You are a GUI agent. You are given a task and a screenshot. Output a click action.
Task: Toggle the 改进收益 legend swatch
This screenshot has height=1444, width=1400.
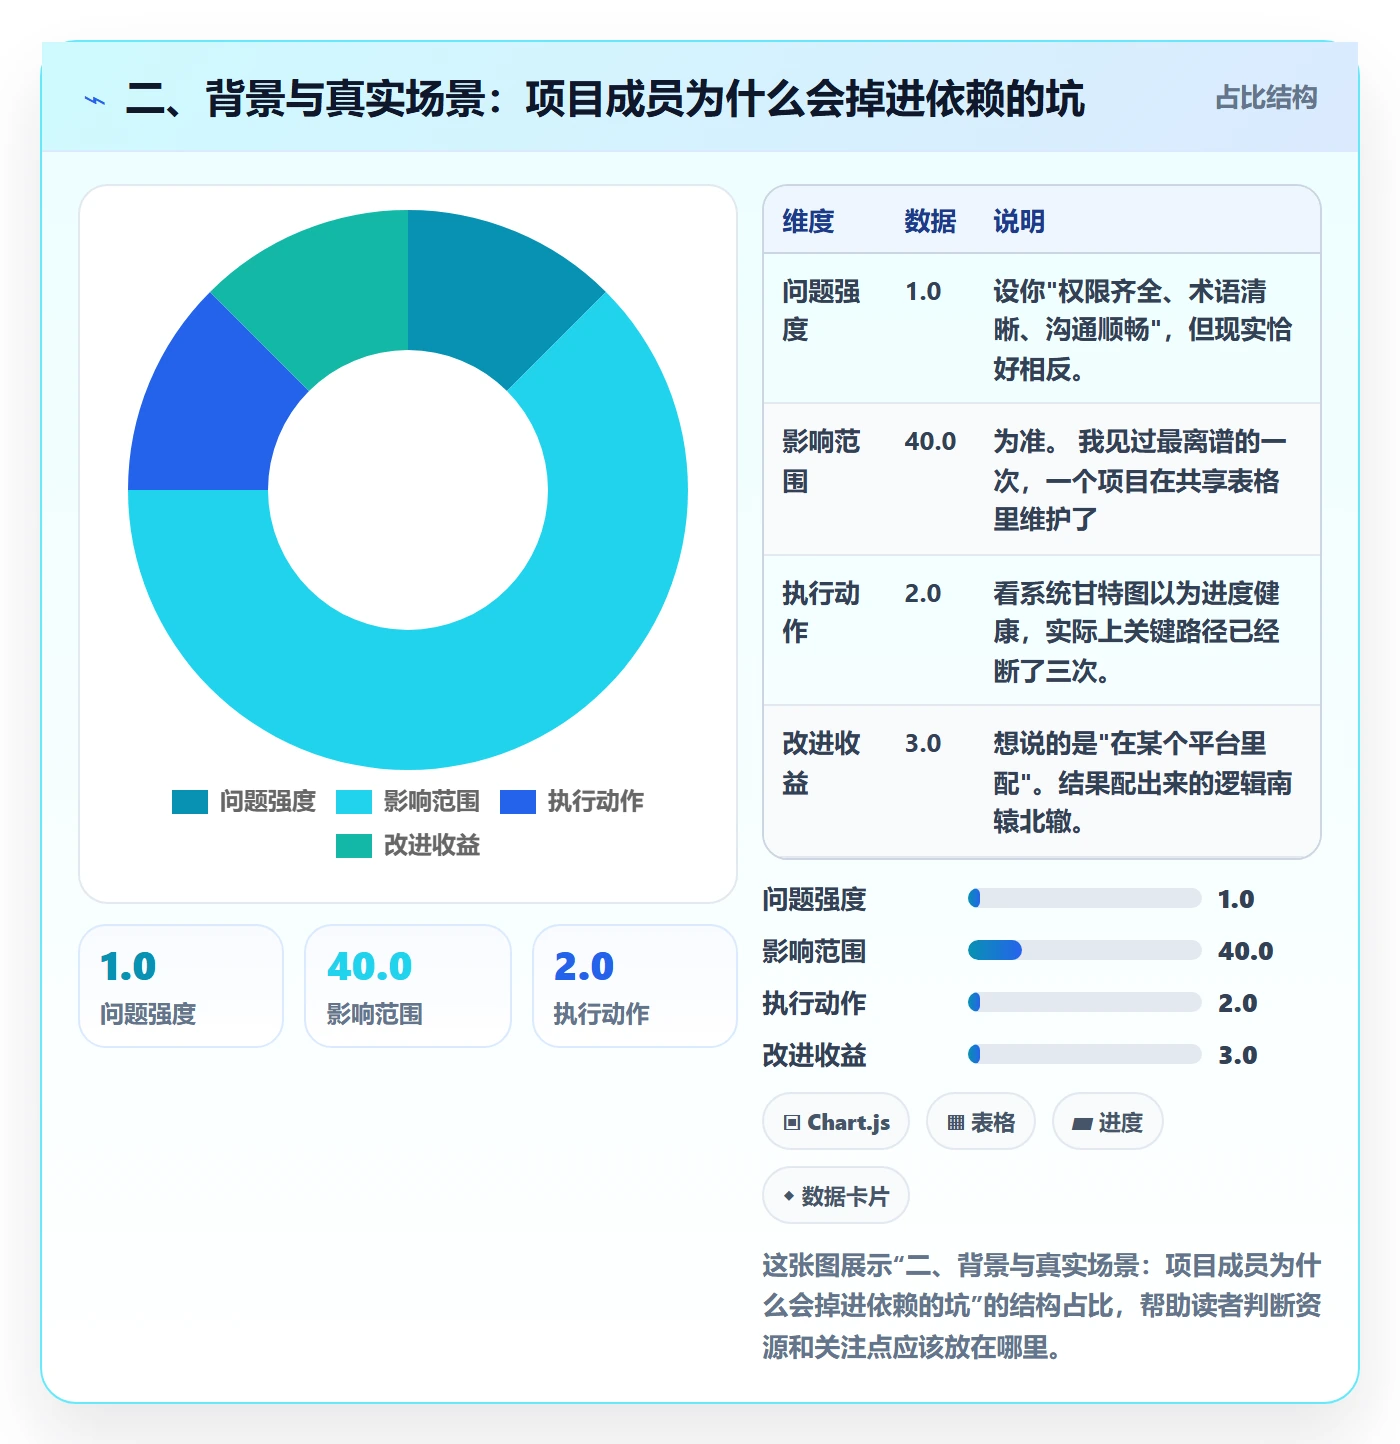tap(354, 846)
